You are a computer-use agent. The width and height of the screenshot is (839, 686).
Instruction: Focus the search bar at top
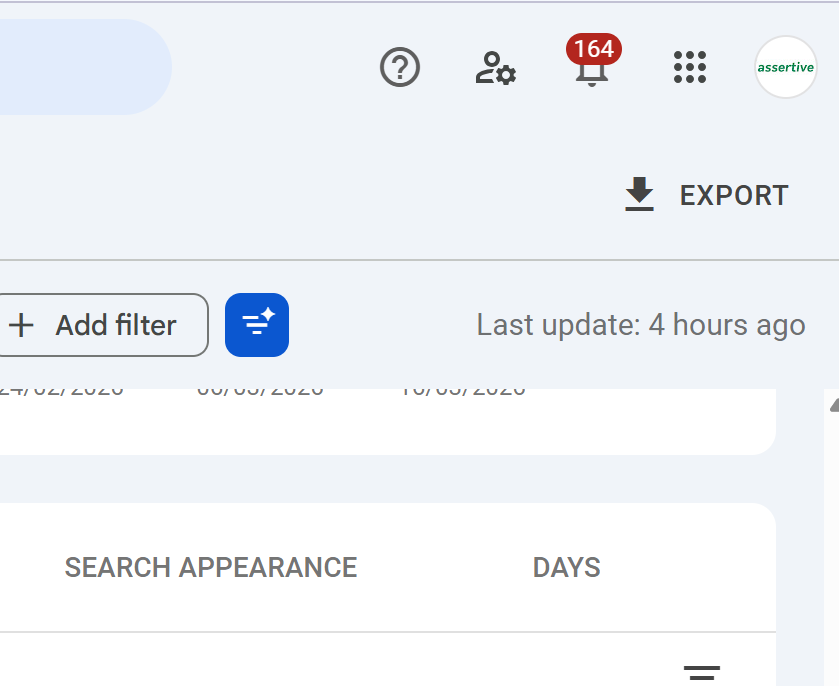[x=80, y=68]
